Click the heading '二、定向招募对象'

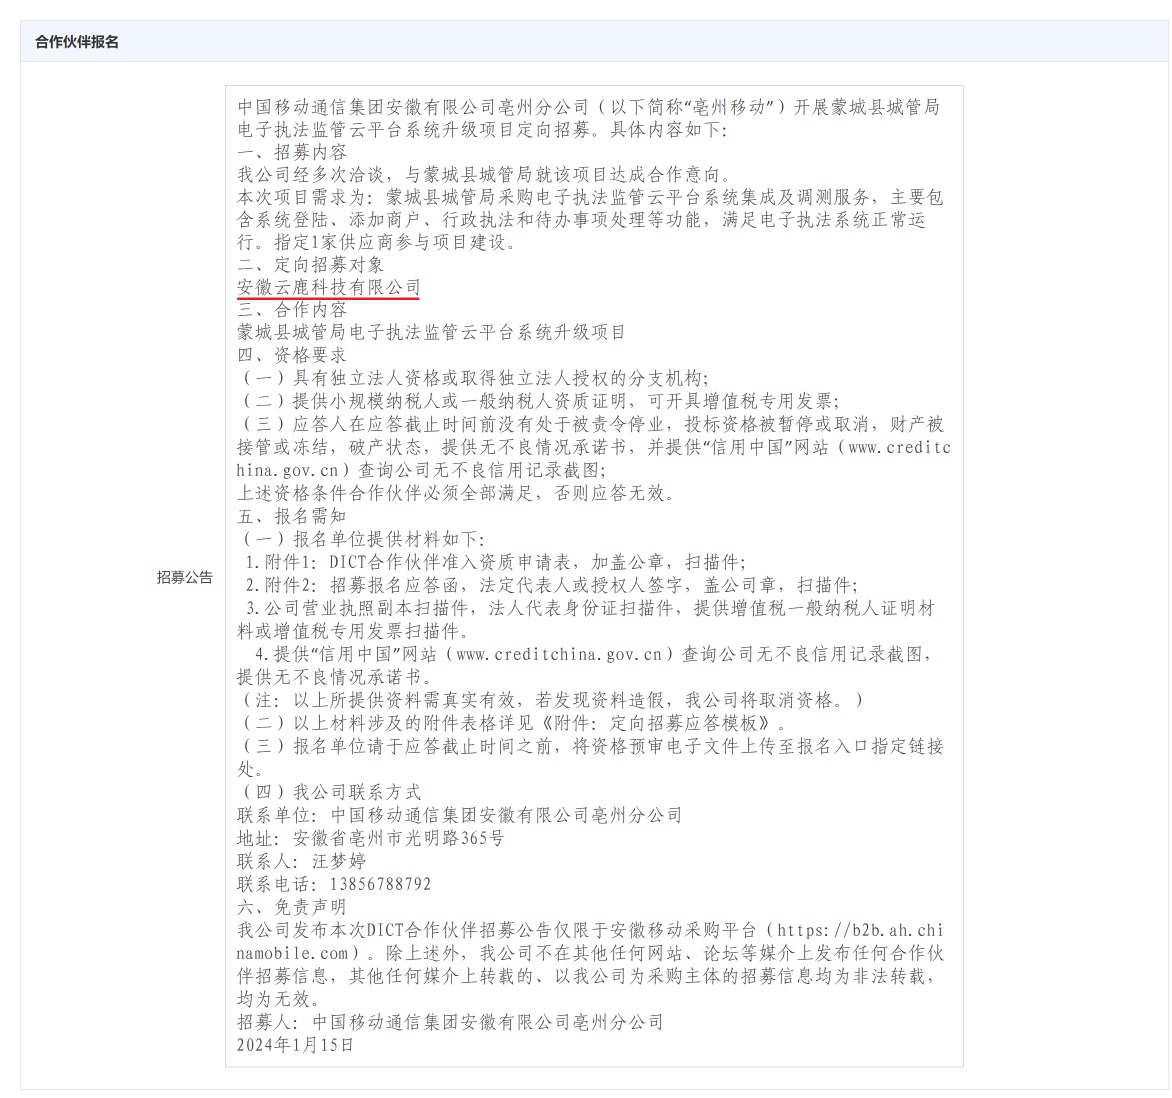coord(310,265)
